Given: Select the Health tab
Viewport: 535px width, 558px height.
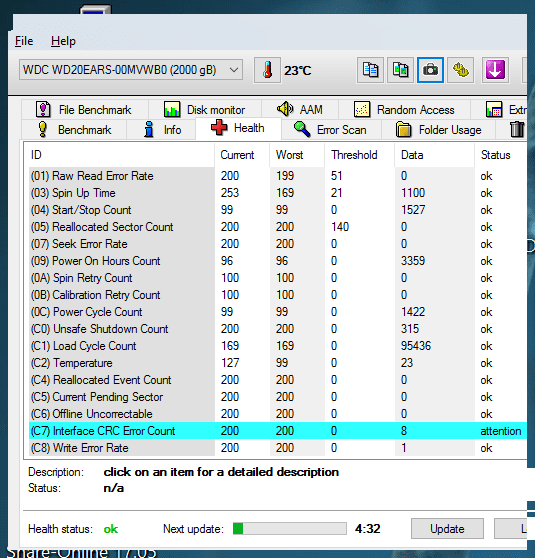Looking at the screenshot, I should click(x=238, y=128).
